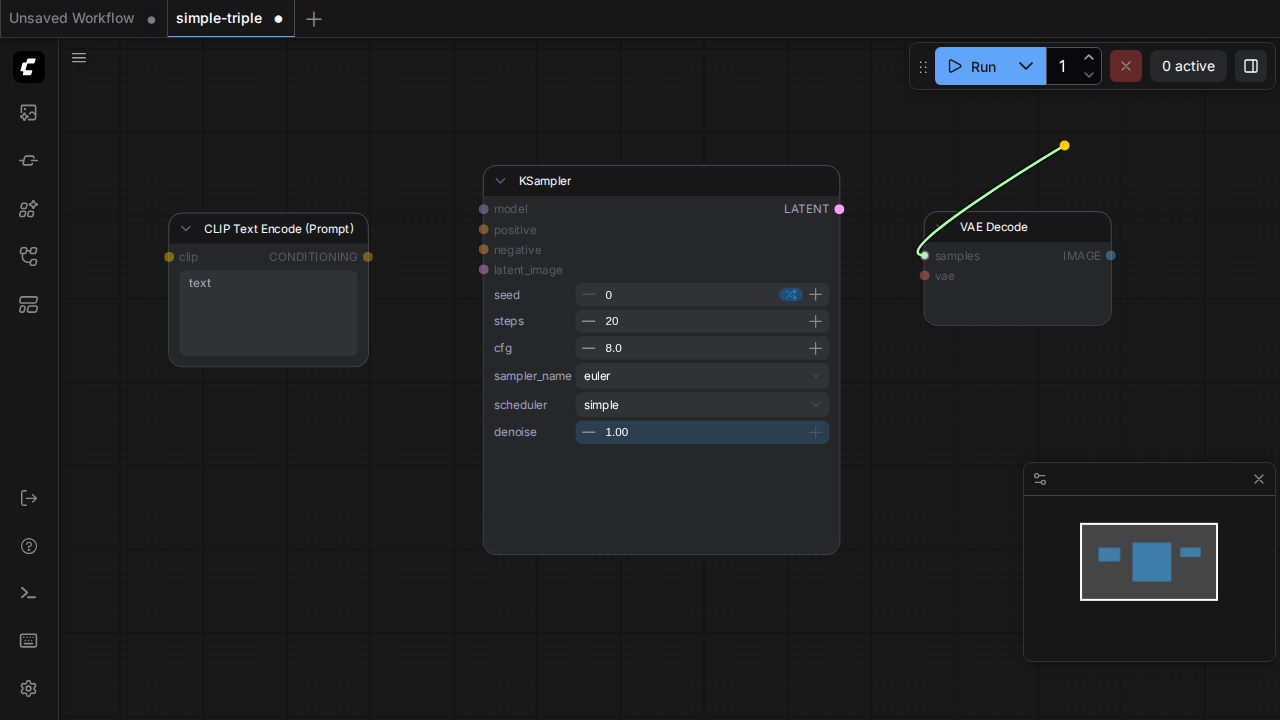Open the sampler_name euler dropdown
Image resolution: width=1280 pixels, height=720 pixels.
pyautogui.click(x=702, y=376)
